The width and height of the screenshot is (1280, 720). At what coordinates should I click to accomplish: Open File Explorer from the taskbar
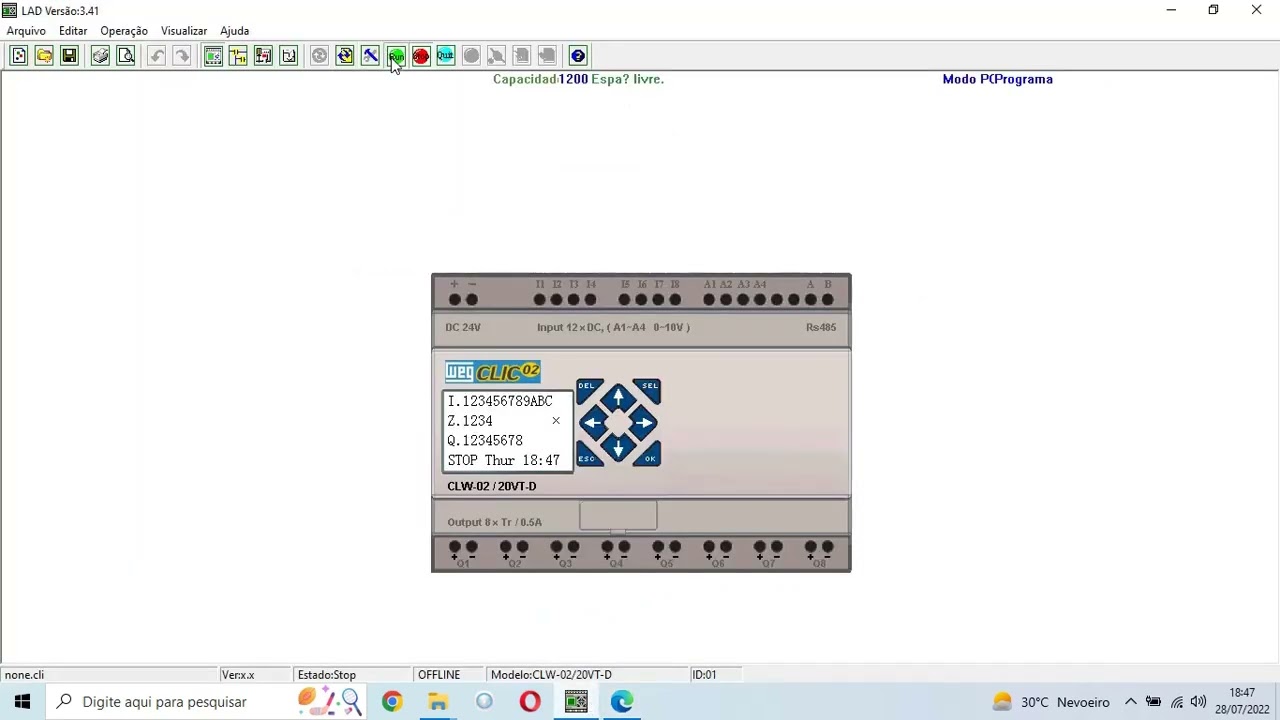(x=438, y=702)
